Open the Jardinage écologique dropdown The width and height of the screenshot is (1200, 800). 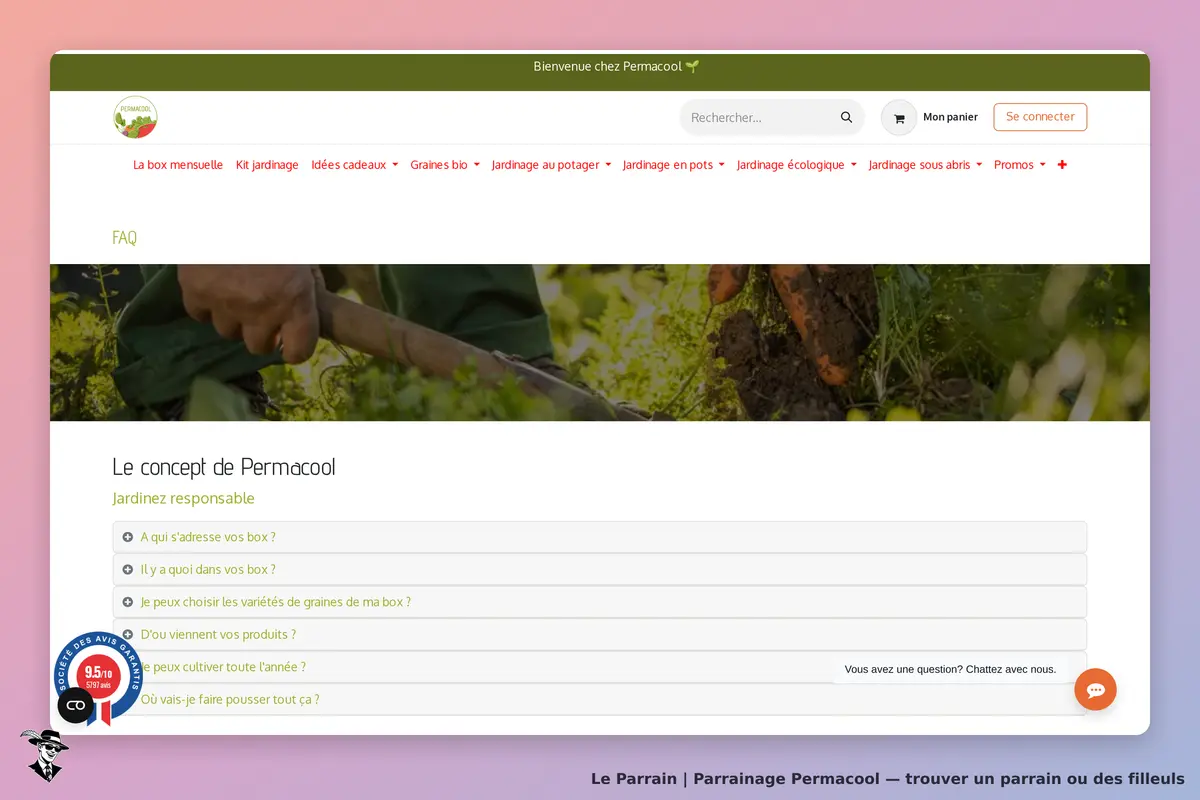pos(796,165)
